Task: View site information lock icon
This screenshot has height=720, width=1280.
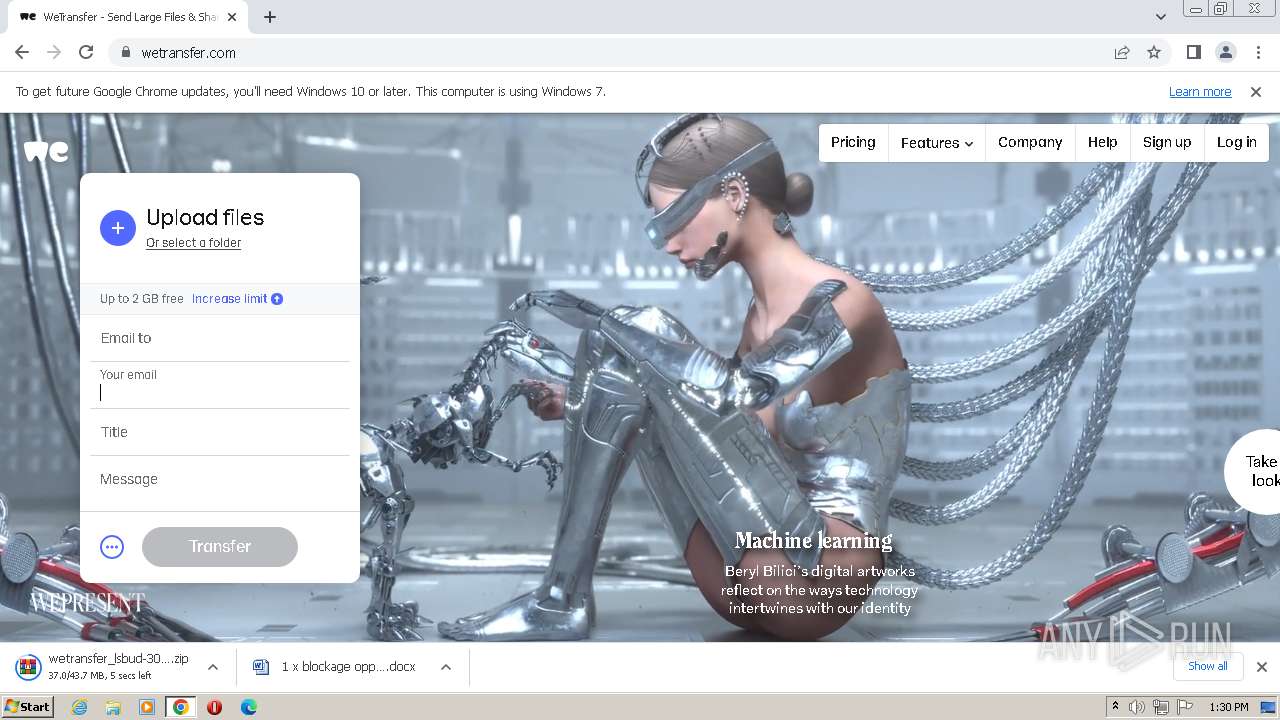Action: (x=125, y=52)
